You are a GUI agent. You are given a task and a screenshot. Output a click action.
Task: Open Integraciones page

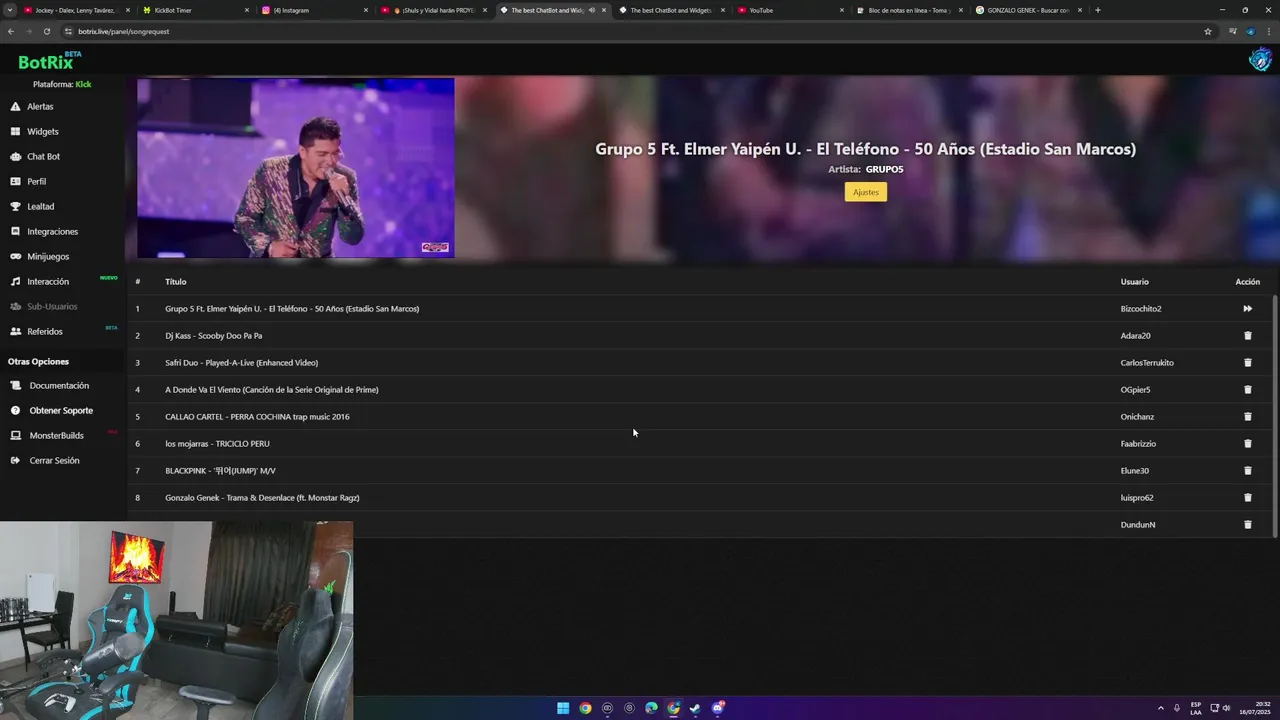point(52,231)
